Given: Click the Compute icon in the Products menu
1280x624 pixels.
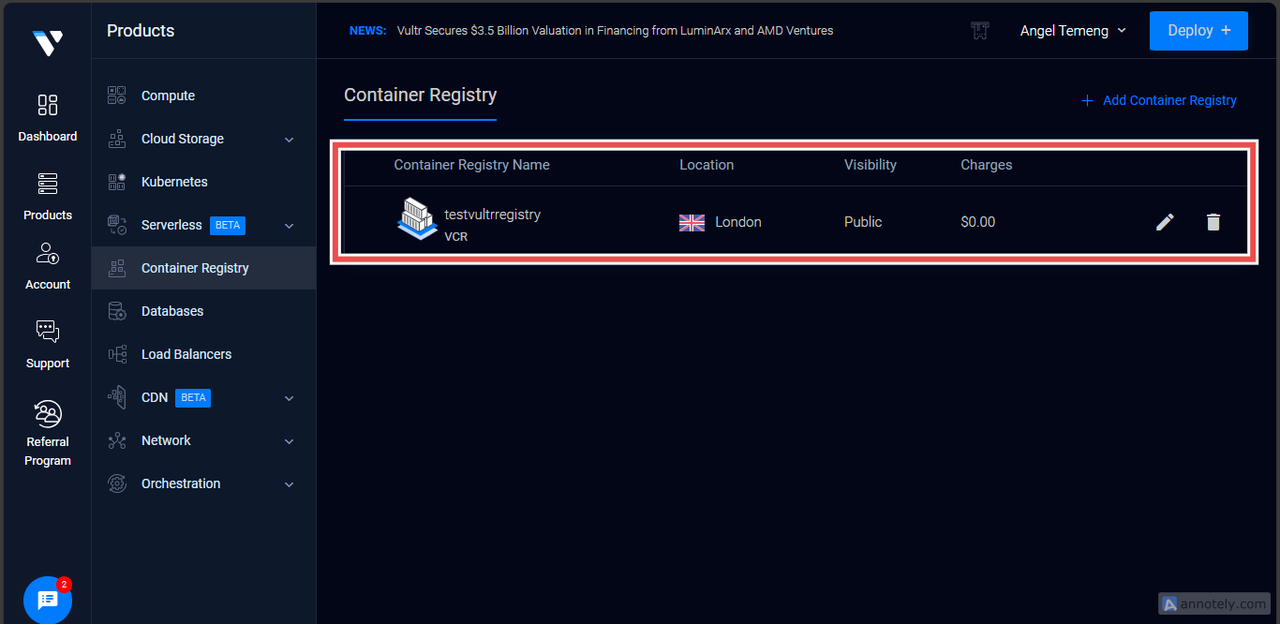Looking at the screenshot, I should (x=117, y=96).
